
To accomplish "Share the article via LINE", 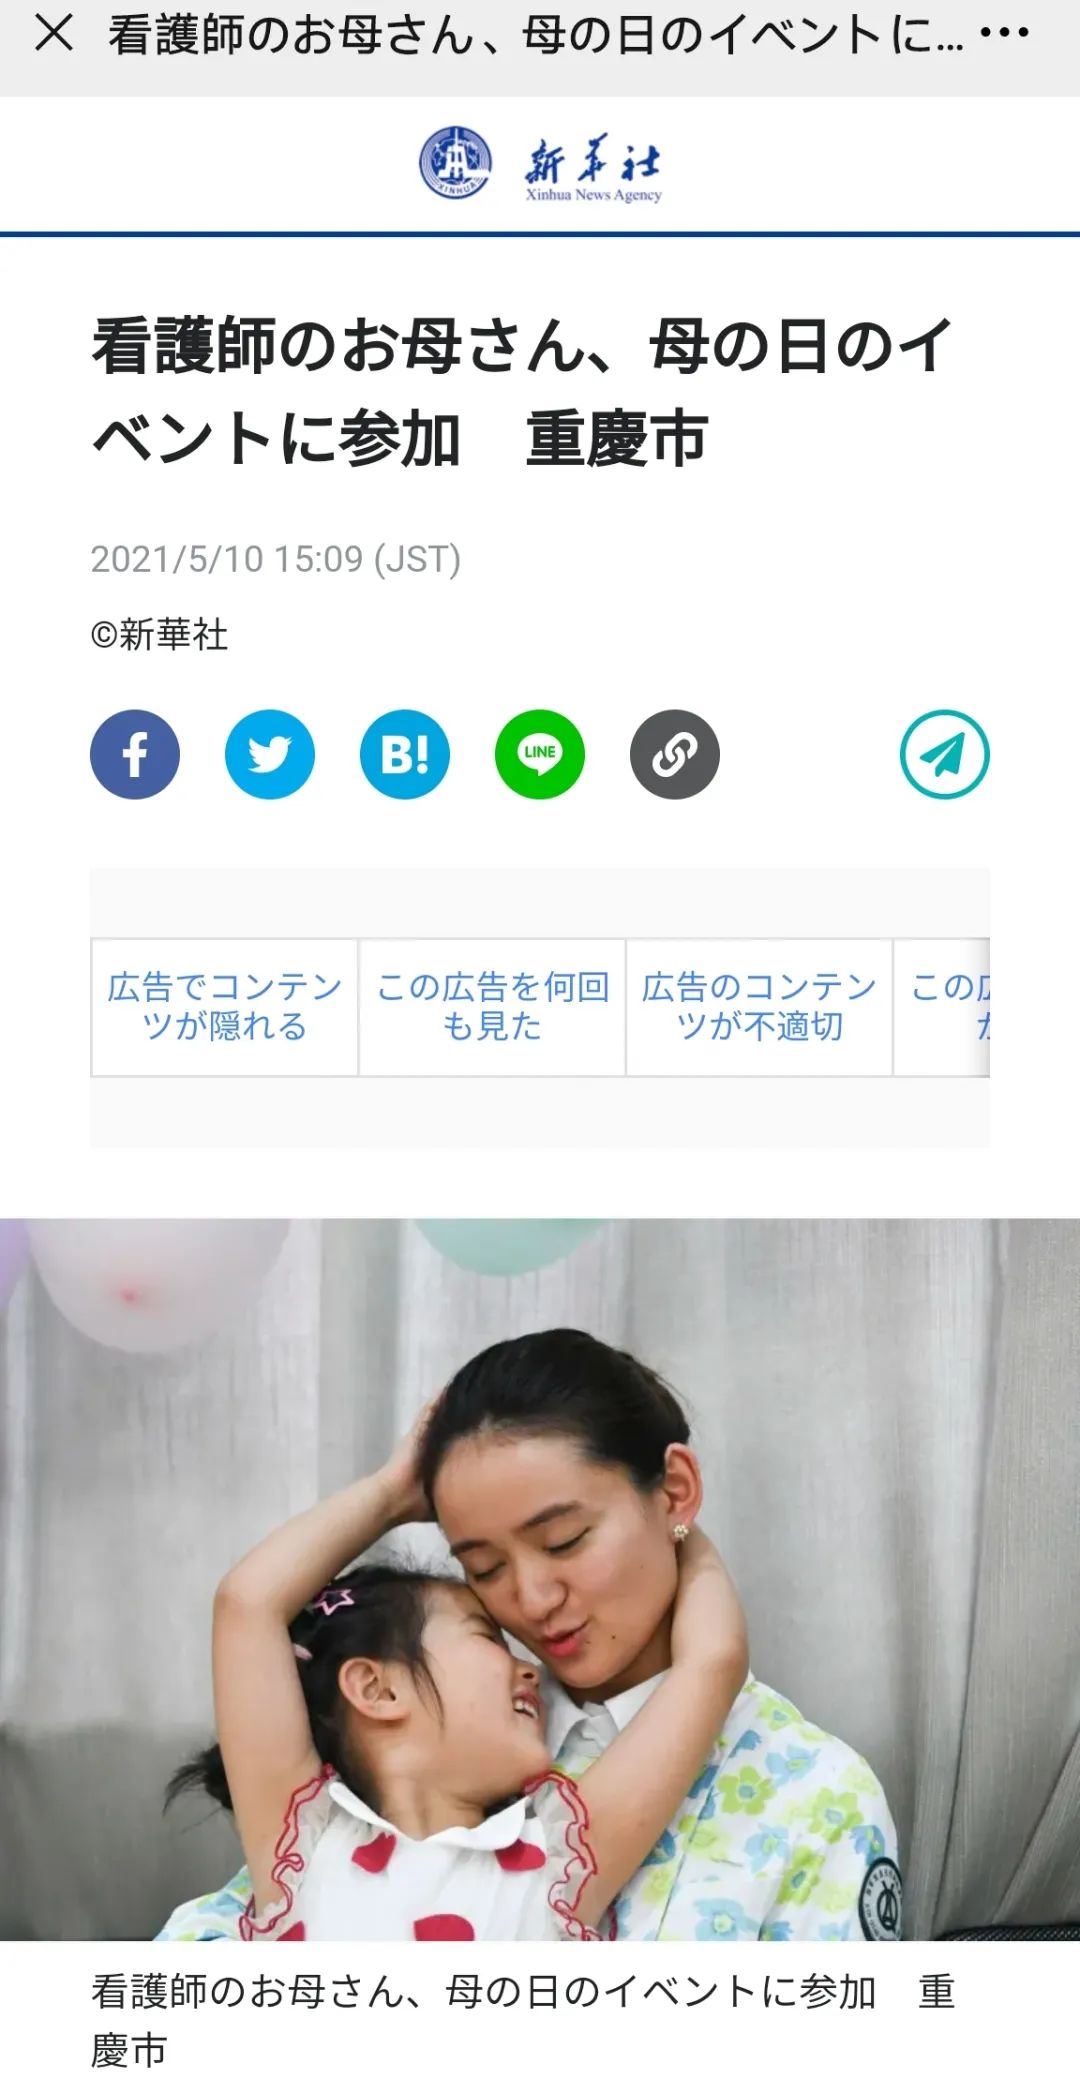I will pos(540,754).
